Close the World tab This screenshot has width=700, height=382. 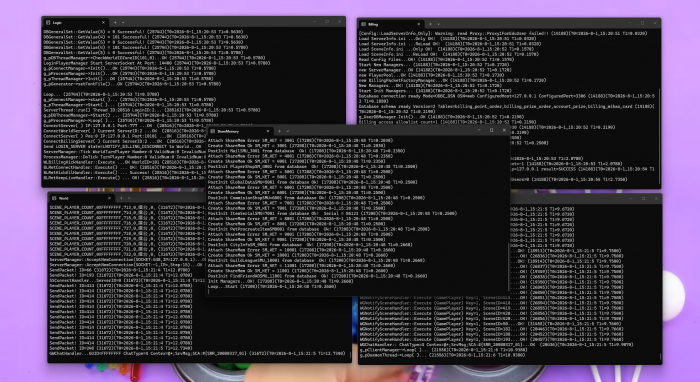tap(109, 198)
